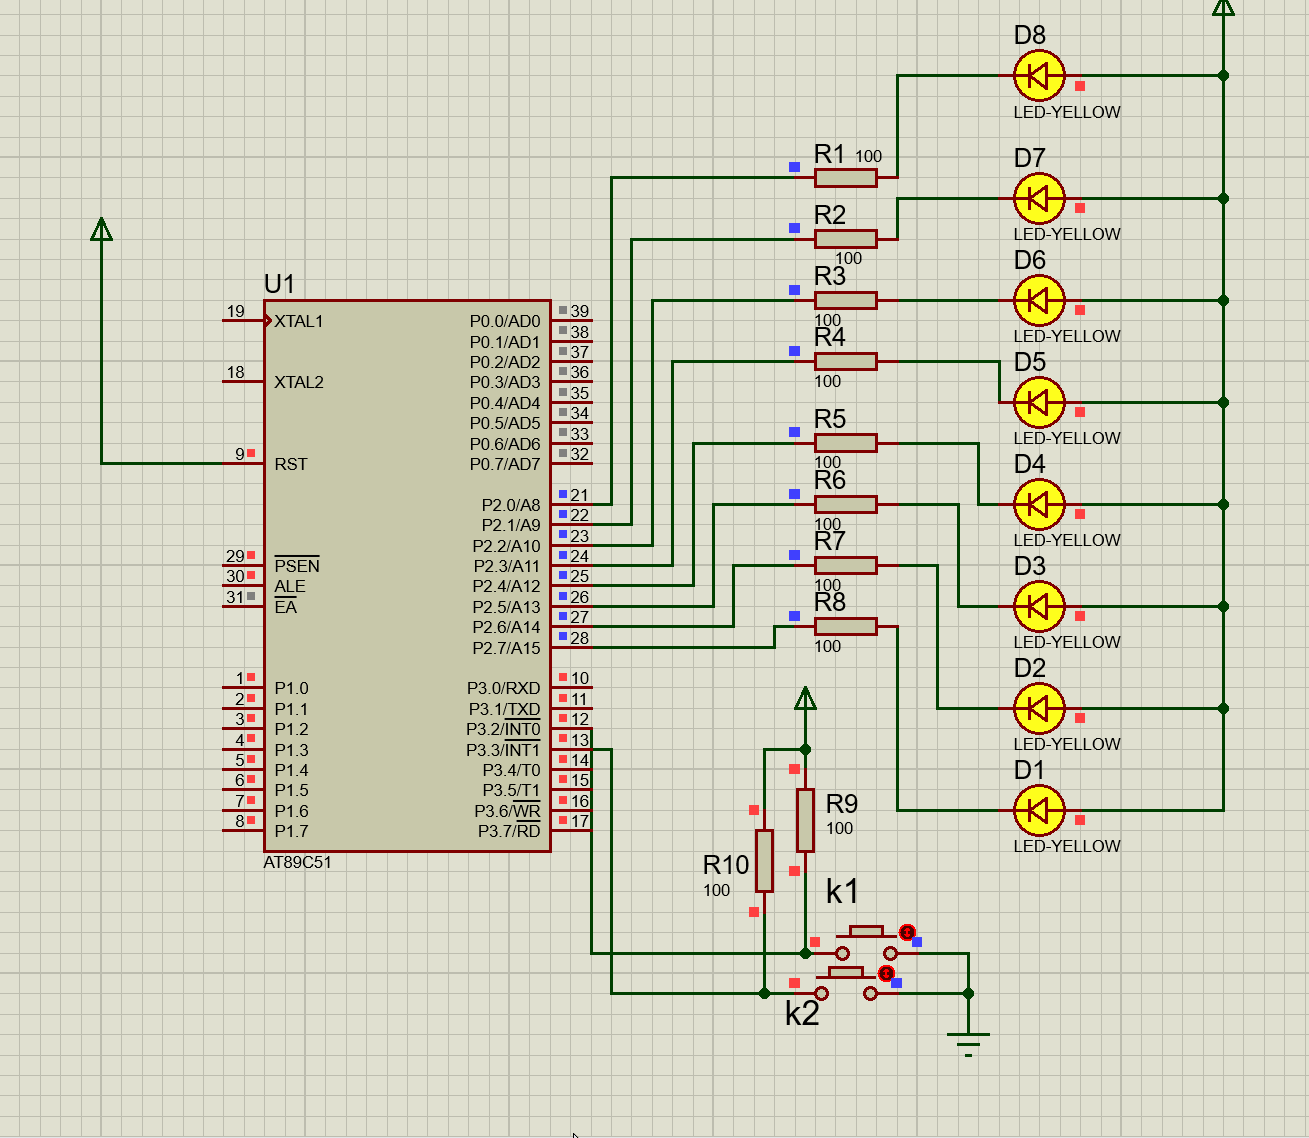Toggle push button k1 actuator
The width and height of the screenshot is (1309, 1138).
pyautogui.click(x=866, y=932)
